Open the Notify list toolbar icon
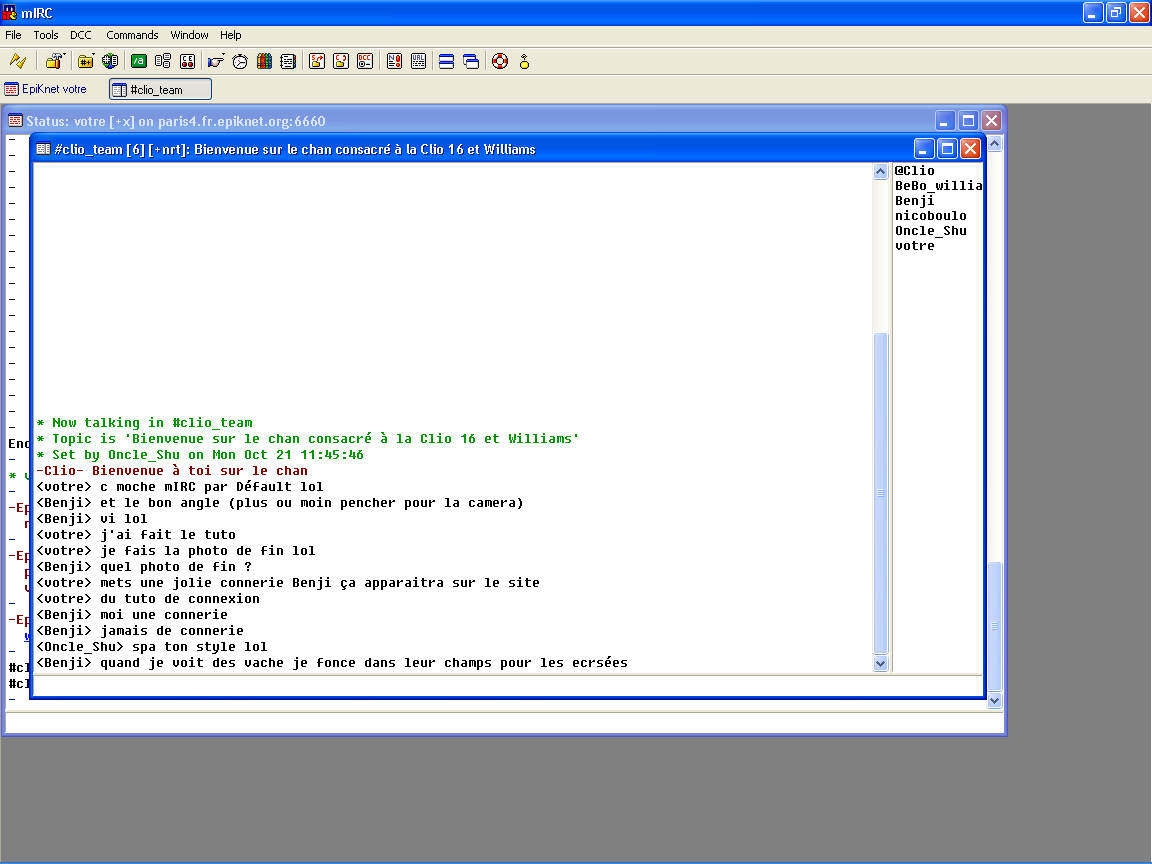Screen dimensions: 1152x864 [x=395, y=62]
